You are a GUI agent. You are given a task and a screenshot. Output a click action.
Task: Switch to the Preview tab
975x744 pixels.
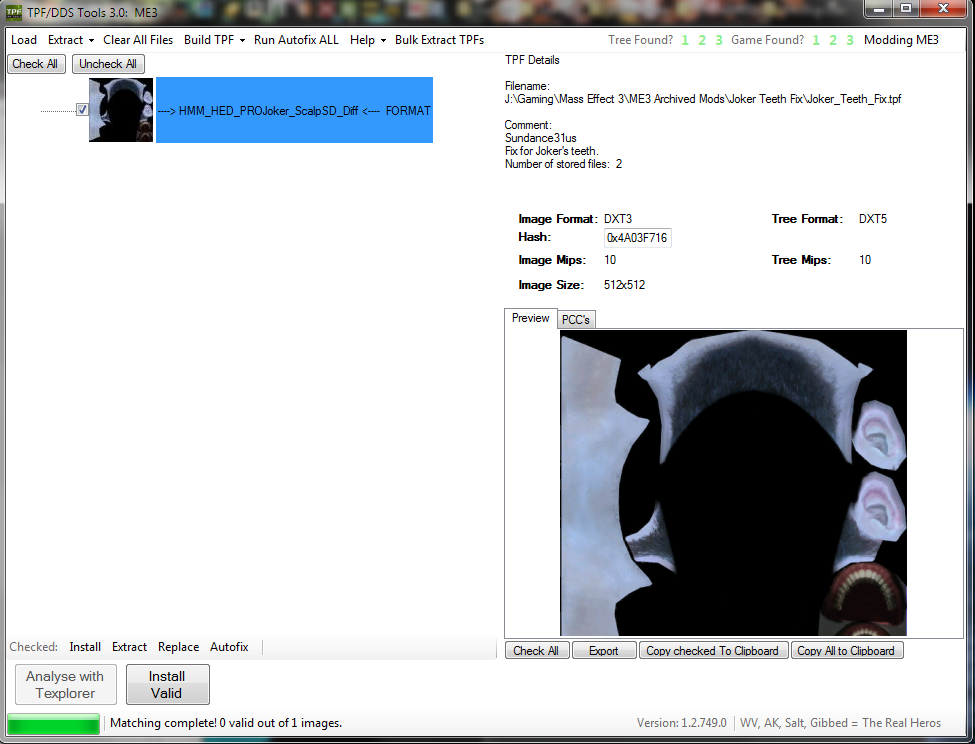[530, 318]
